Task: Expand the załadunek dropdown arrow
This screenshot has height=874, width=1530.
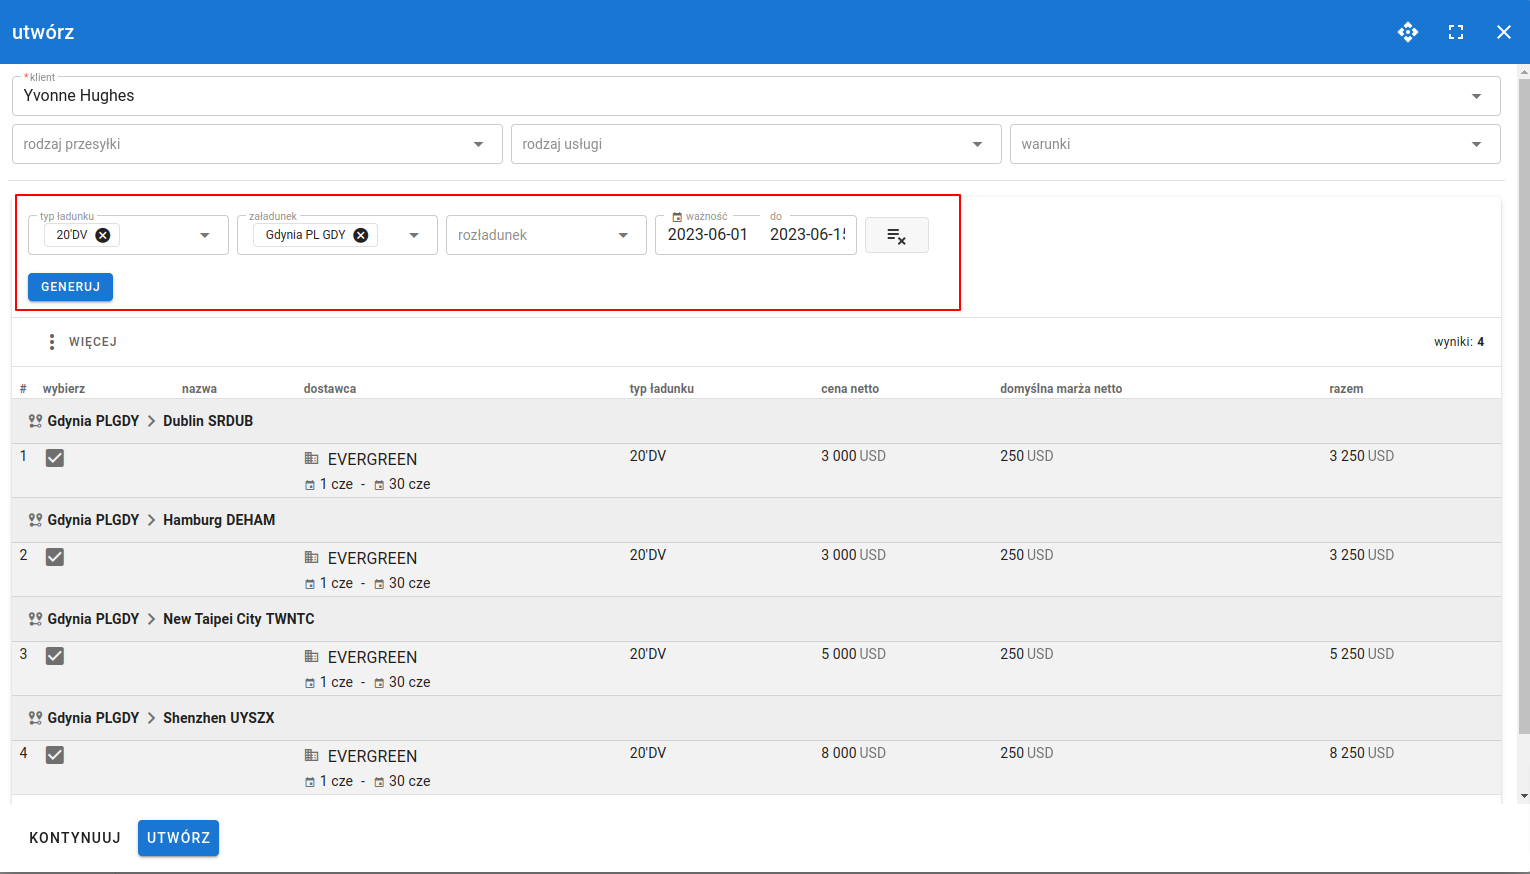Action: pos(414,235)
